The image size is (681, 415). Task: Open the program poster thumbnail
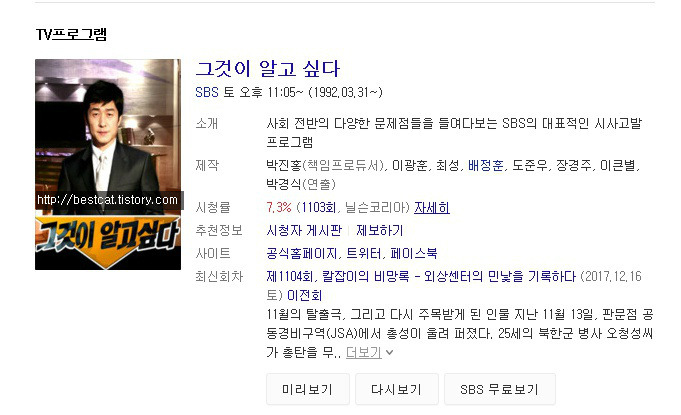(108, 165)
